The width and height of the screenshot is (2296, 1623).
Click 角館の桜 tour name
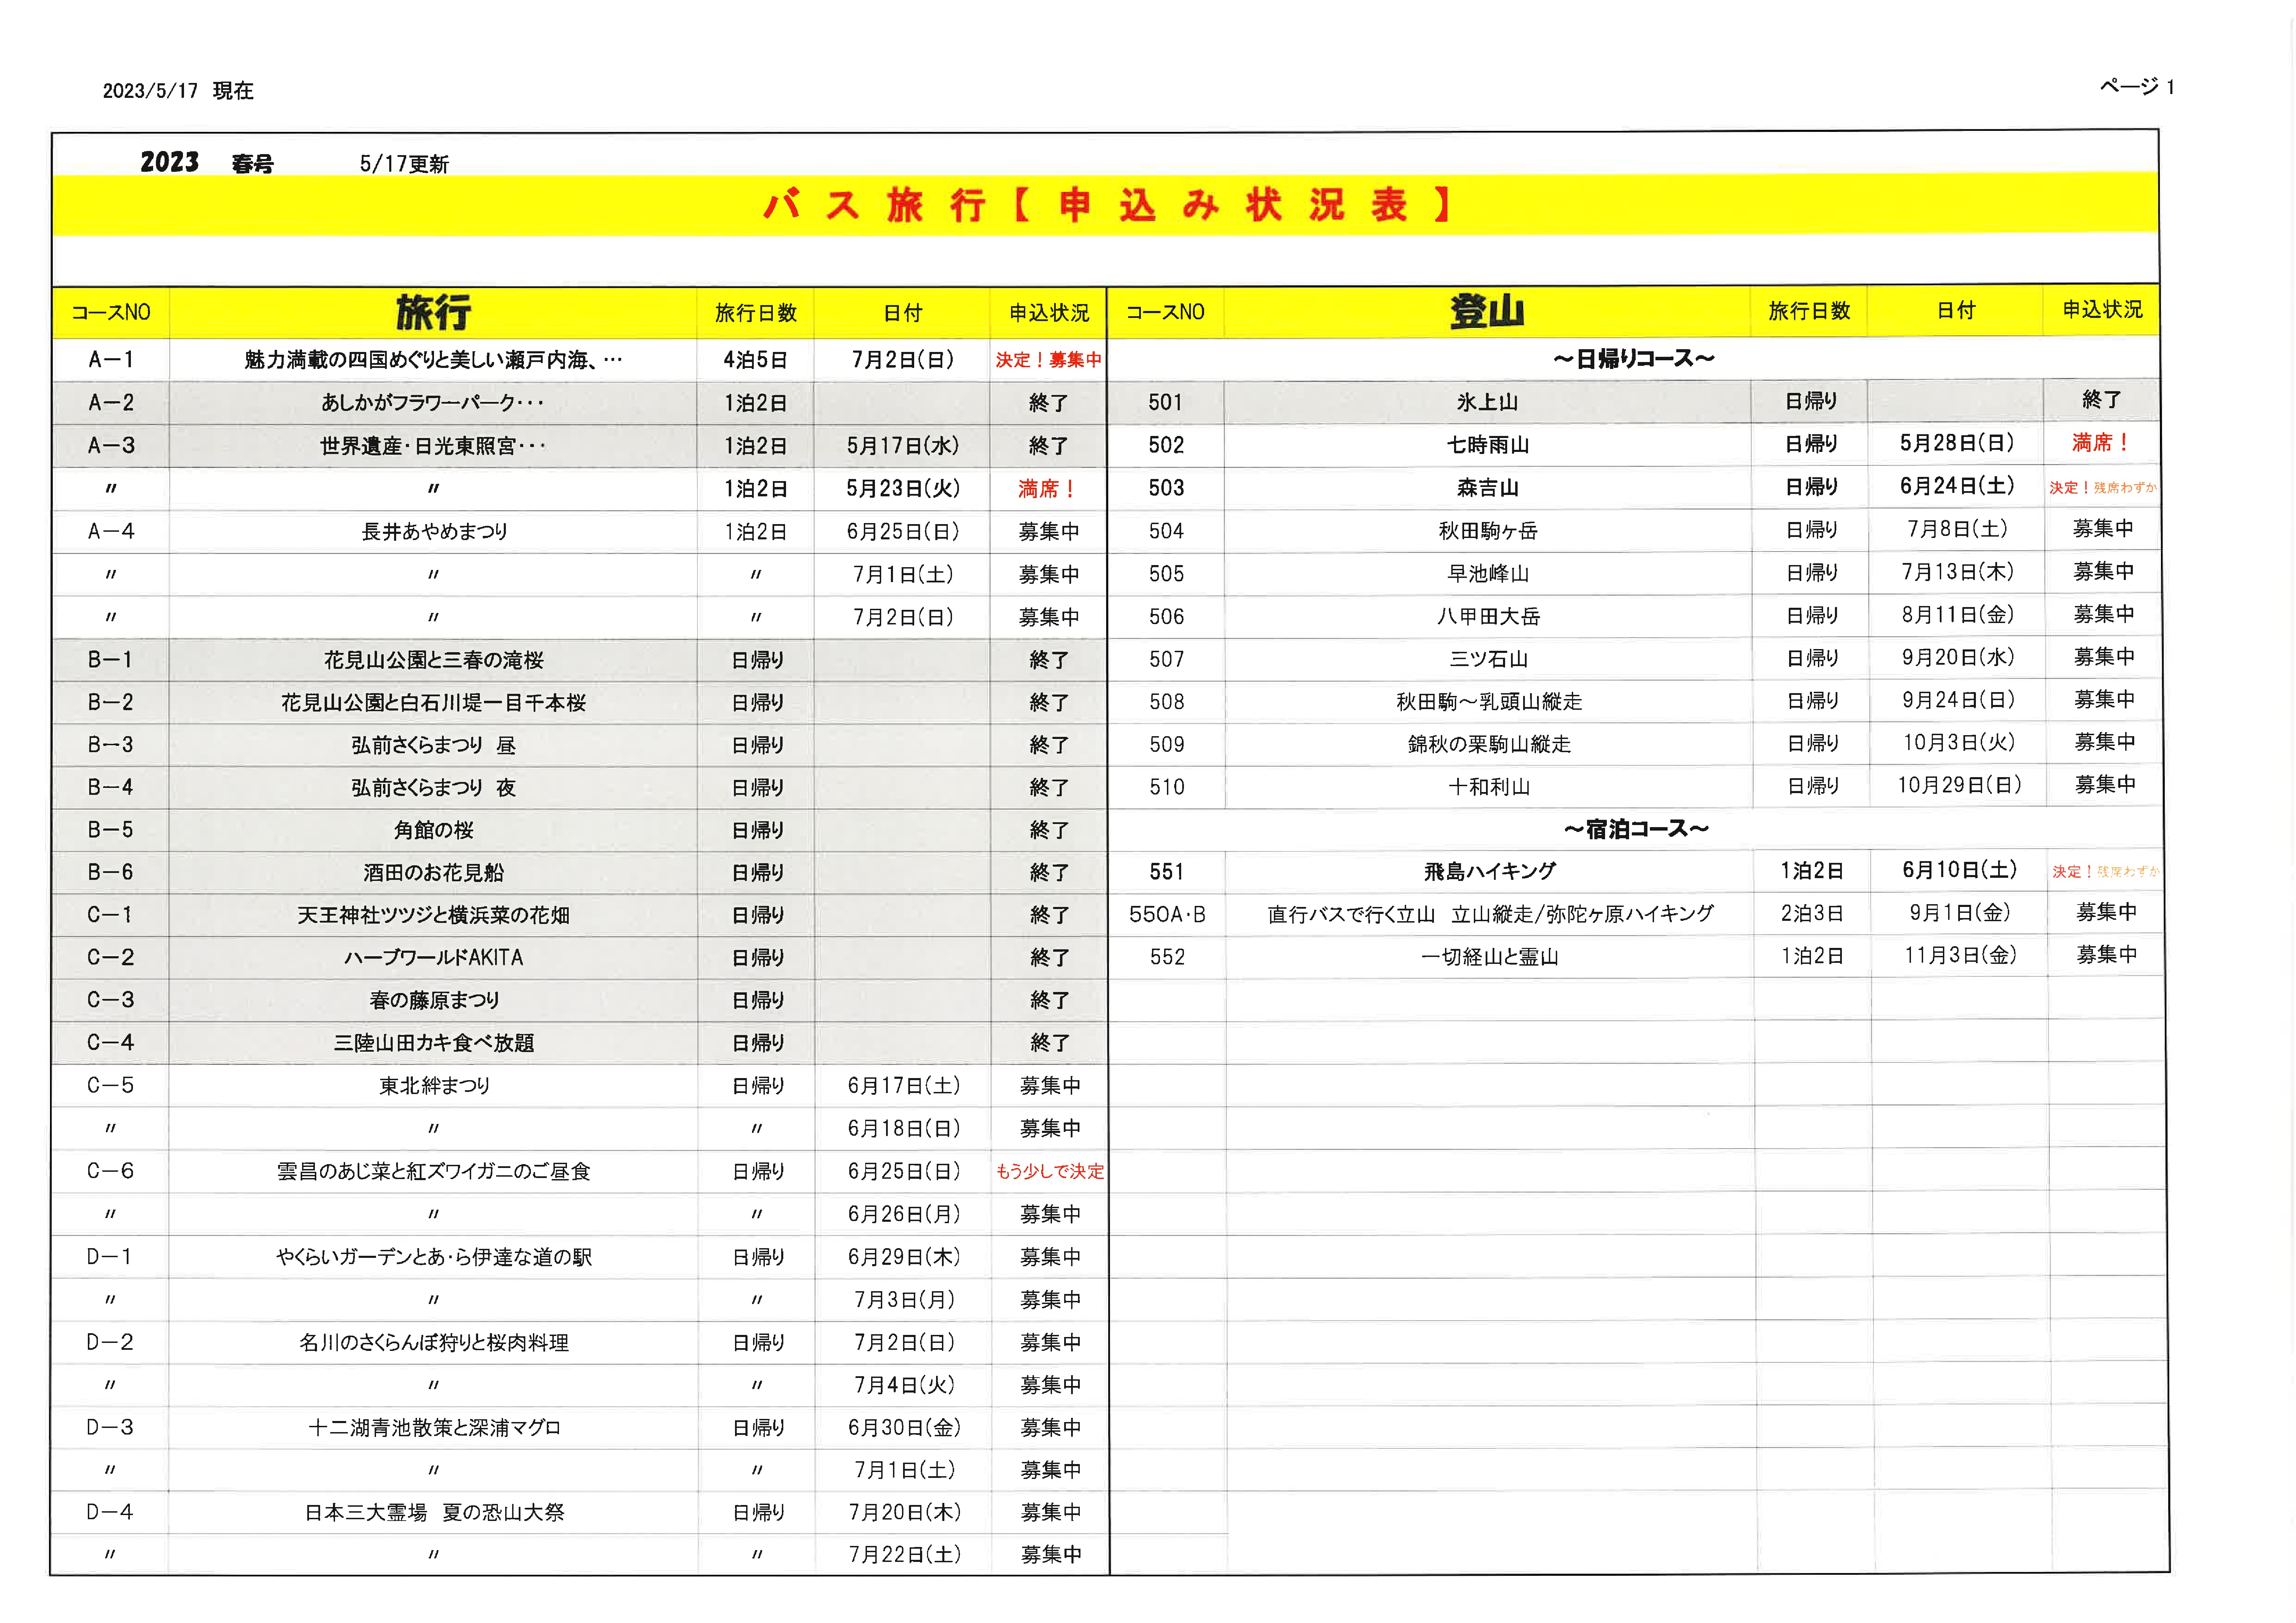433,830
